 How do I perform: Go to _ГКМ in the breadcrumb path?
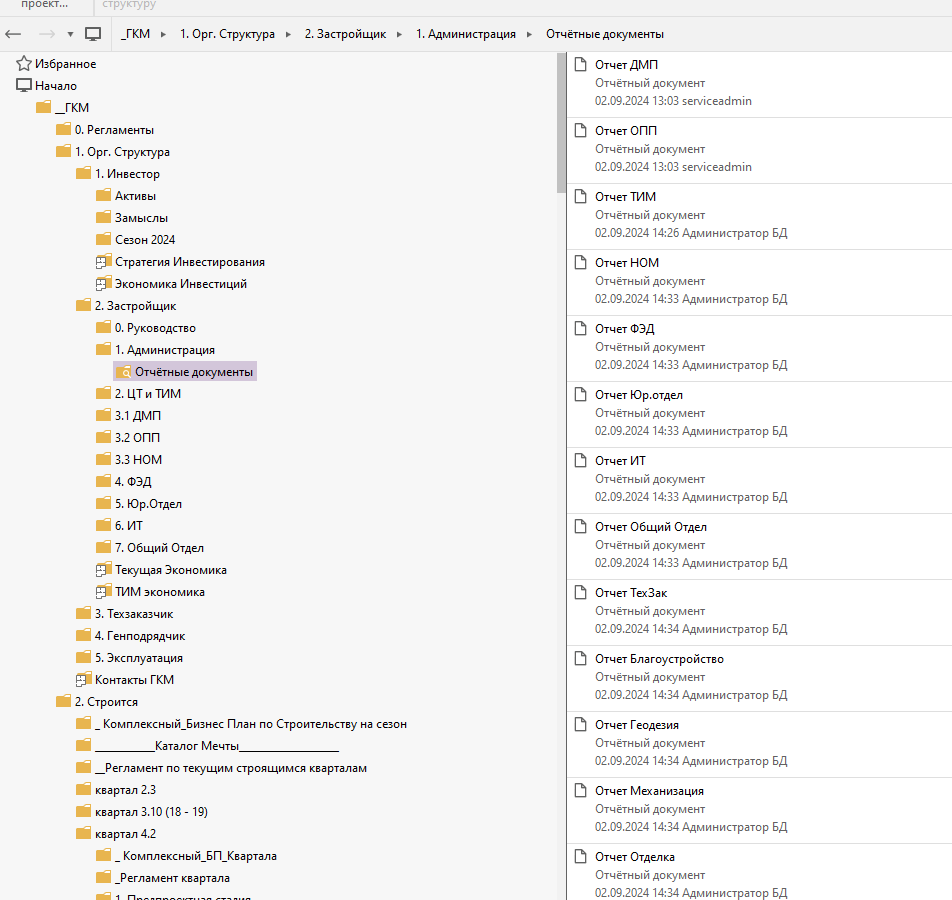pyautogui.click(x=135, y=34)
